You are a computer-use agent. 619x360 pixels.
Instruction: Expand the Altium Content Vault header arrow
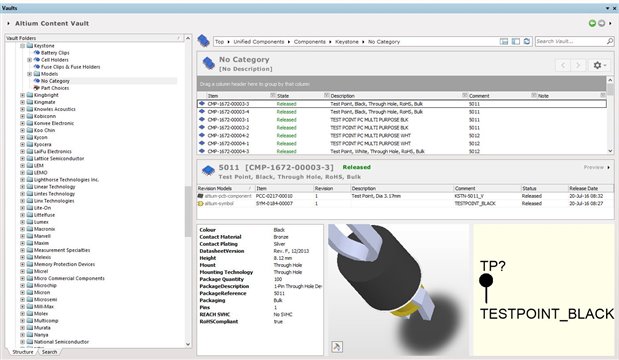tap(8, 24)
